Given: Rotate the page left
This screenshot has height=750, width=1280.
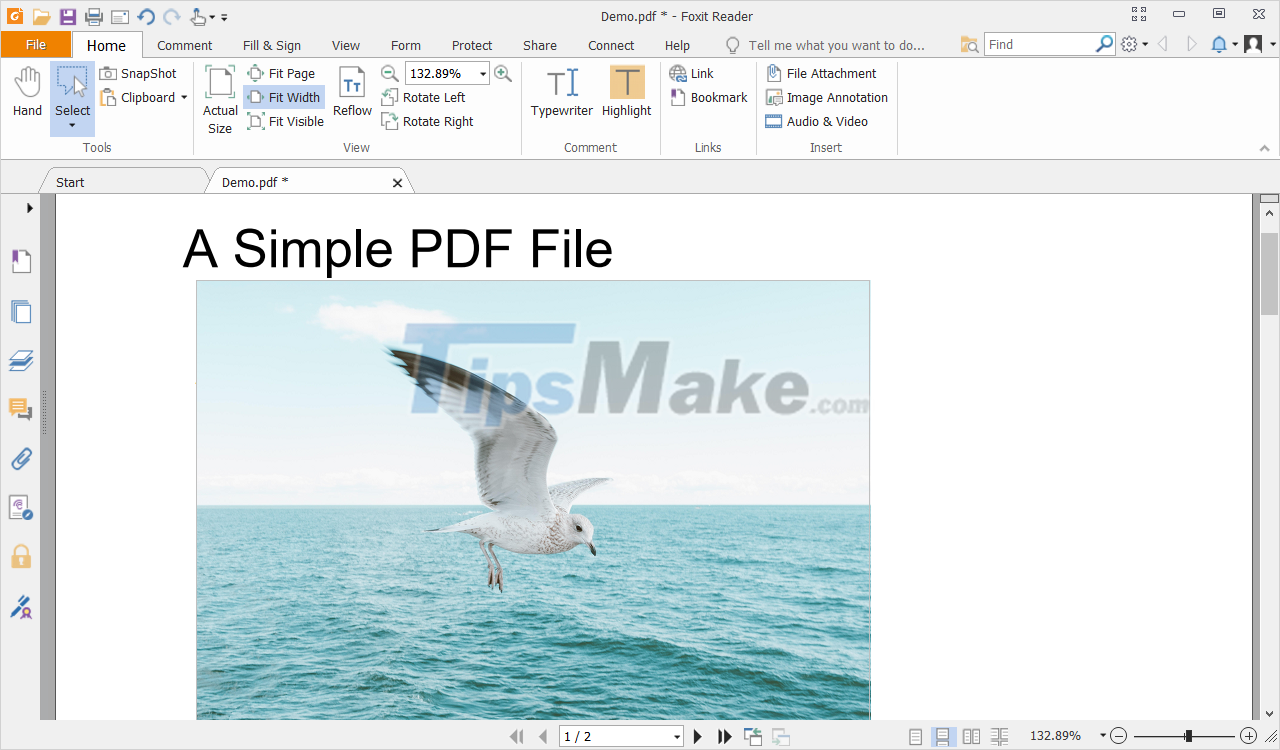Looking at the screenshot, I should pyautogui.click(x=431, y=97).
